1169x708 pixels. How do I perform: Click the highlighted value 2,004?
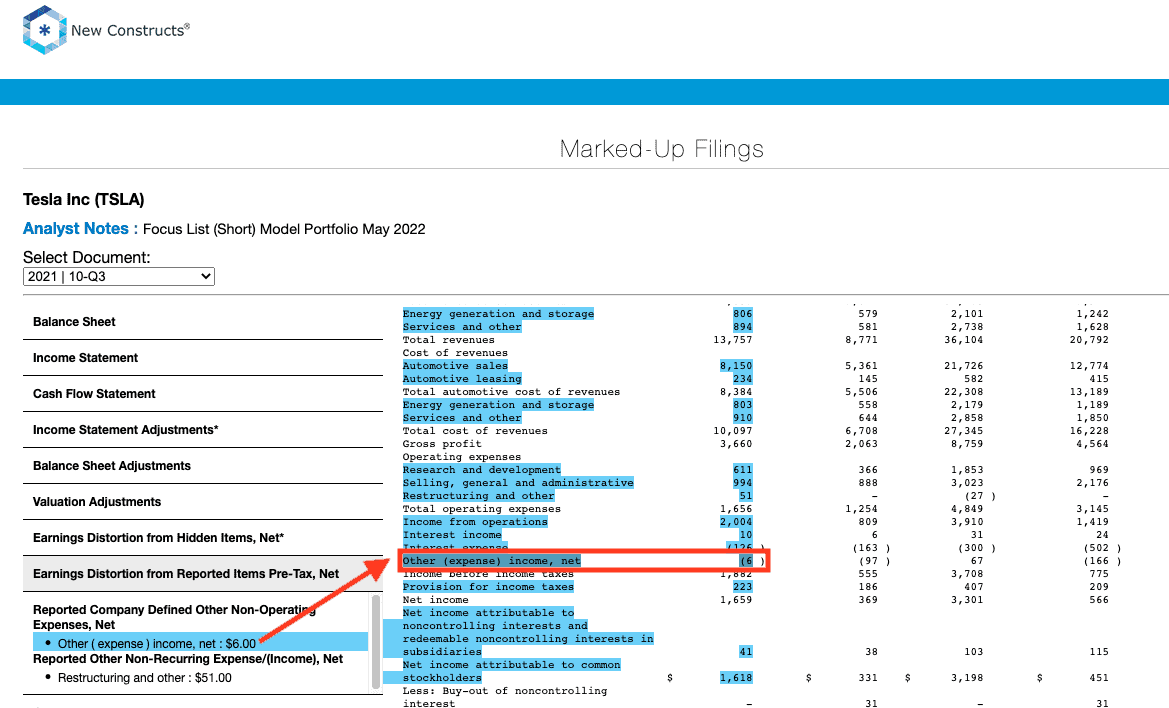(x=736, y=522)
